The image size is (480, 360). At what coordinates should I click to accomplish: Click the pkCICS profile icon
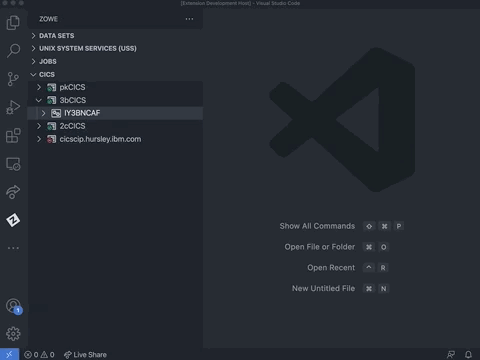click(51, 88)
